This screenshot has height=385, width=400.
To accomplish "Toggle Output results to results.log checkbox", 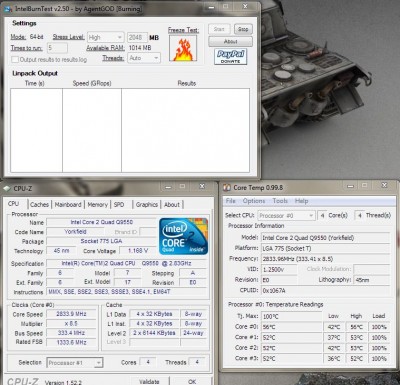I will pos(15,59).
